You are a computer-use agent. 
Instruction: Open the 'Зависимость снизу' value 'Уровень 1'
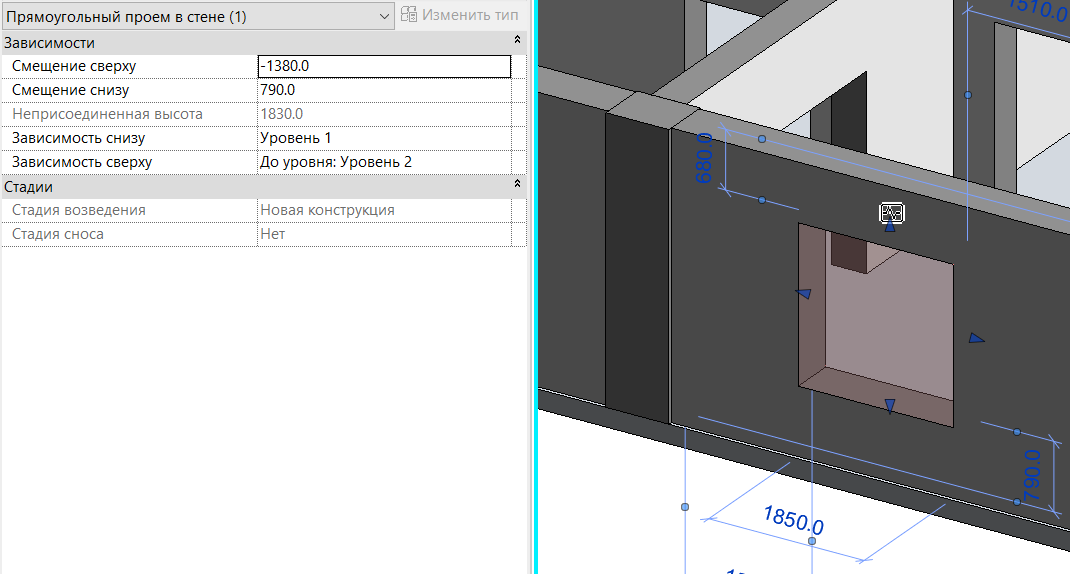[384, 138]
